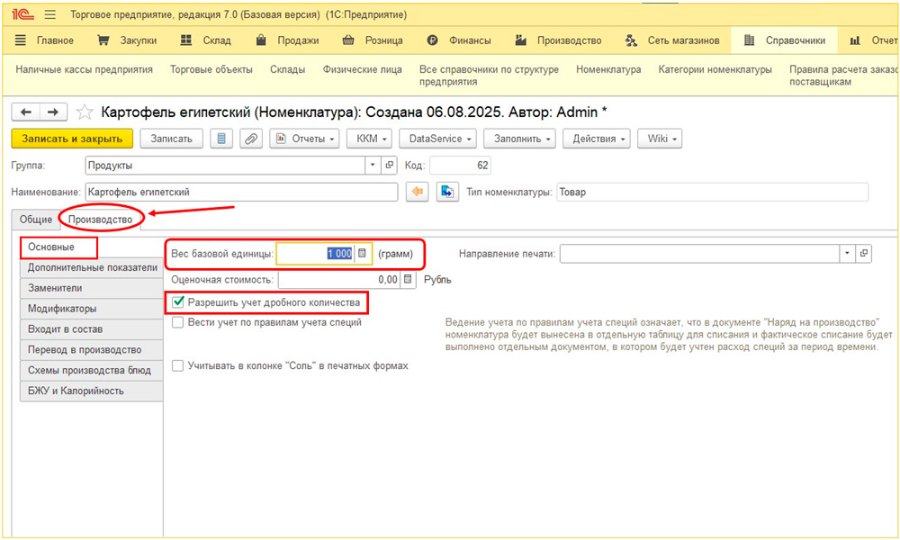Open Торговые объекты link
Image resolution: width=900 pixels, height=540 pixels.
point(211,69)
